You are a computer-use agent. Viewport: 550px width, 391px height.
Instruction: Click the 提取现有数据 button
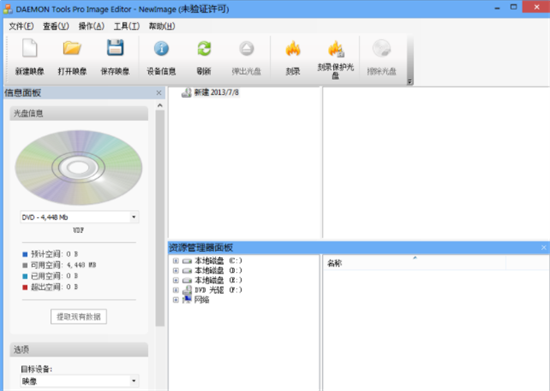point(79,317)
